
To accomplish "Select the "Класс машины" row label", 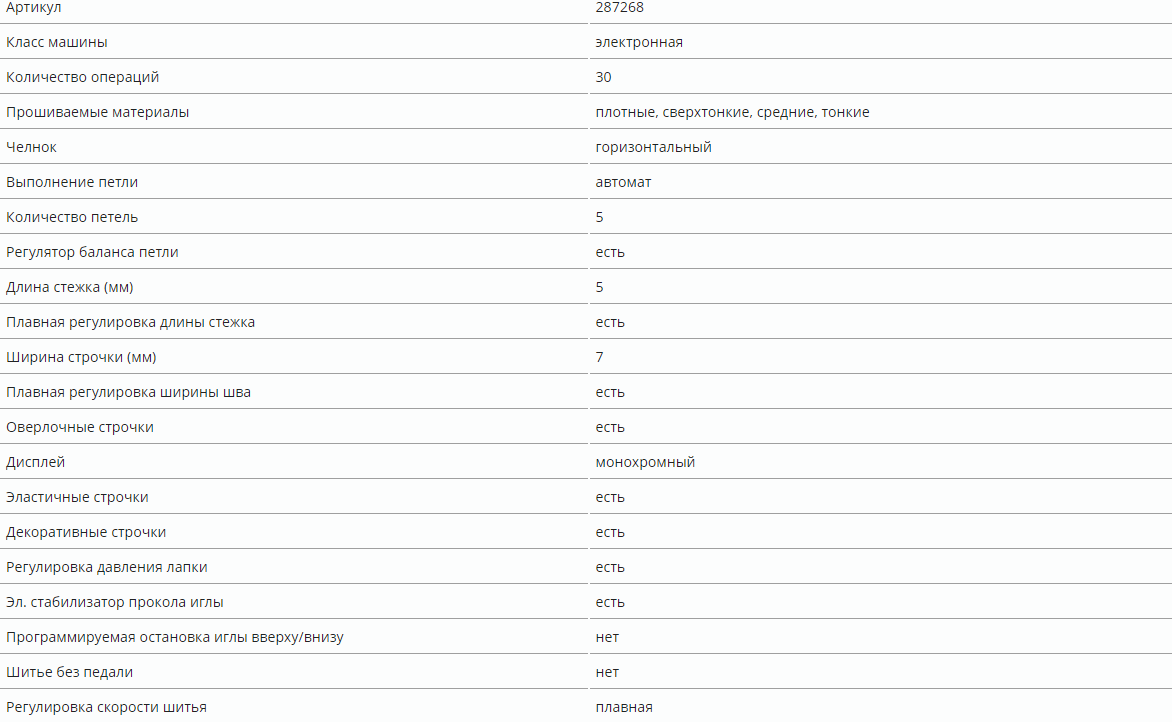I will (x=57, y=42).
